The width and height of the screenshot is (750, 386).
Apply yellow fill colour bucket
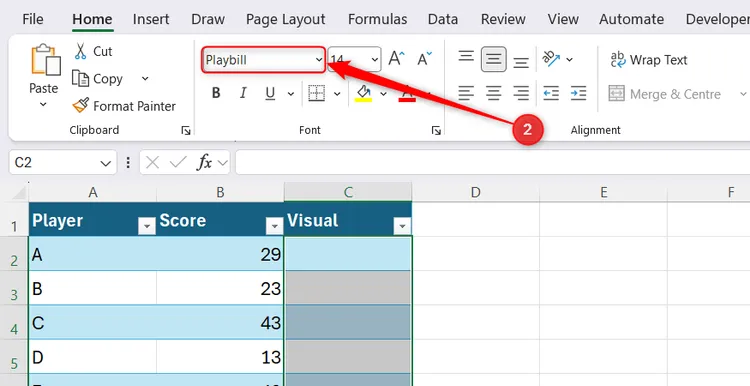tap(364, 93)
